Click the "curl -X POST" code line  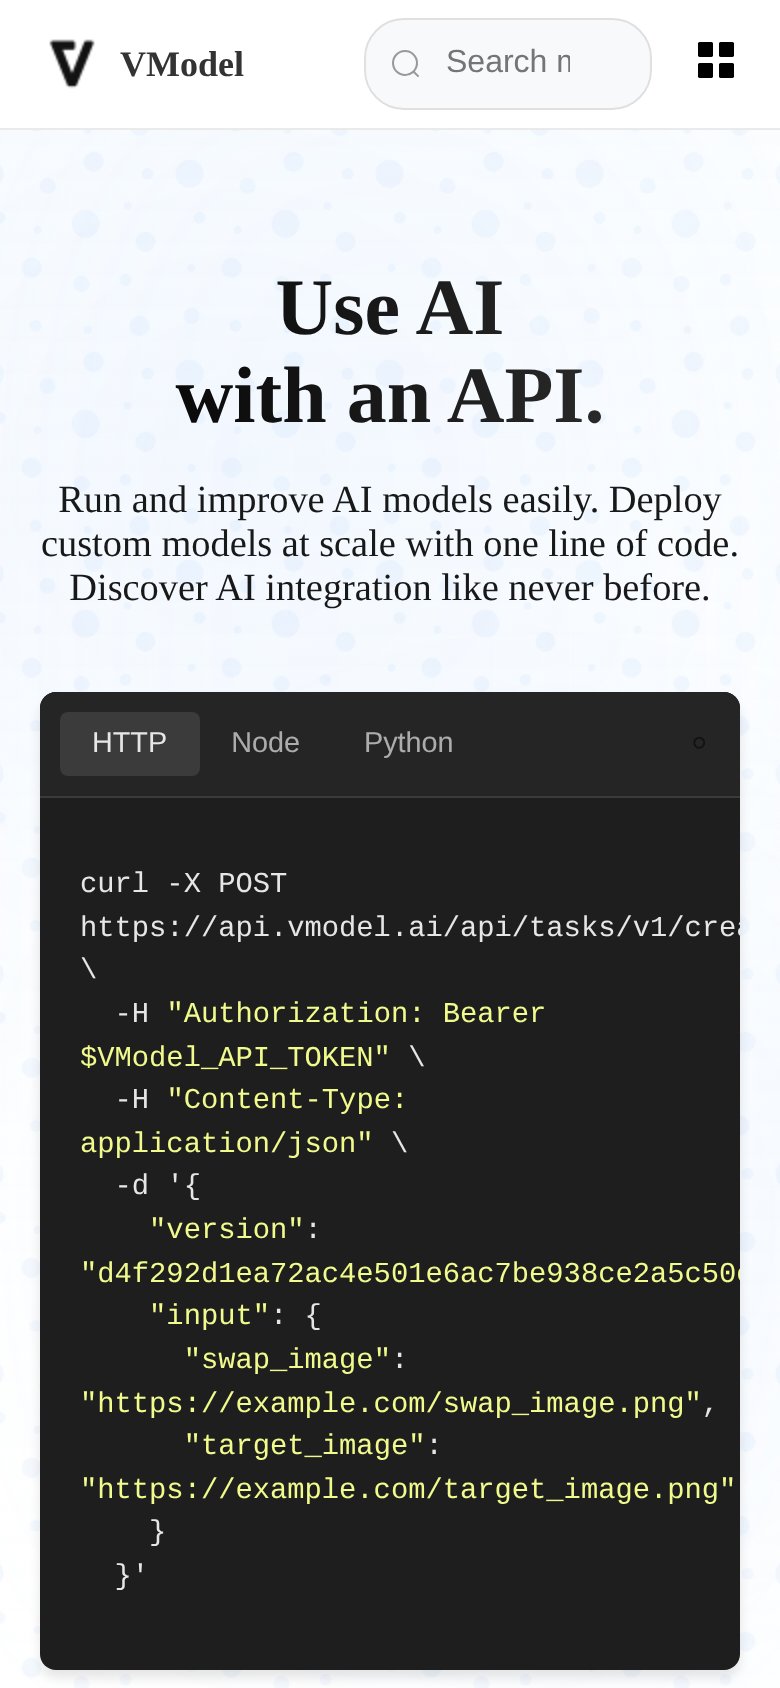tap(183, 884)
